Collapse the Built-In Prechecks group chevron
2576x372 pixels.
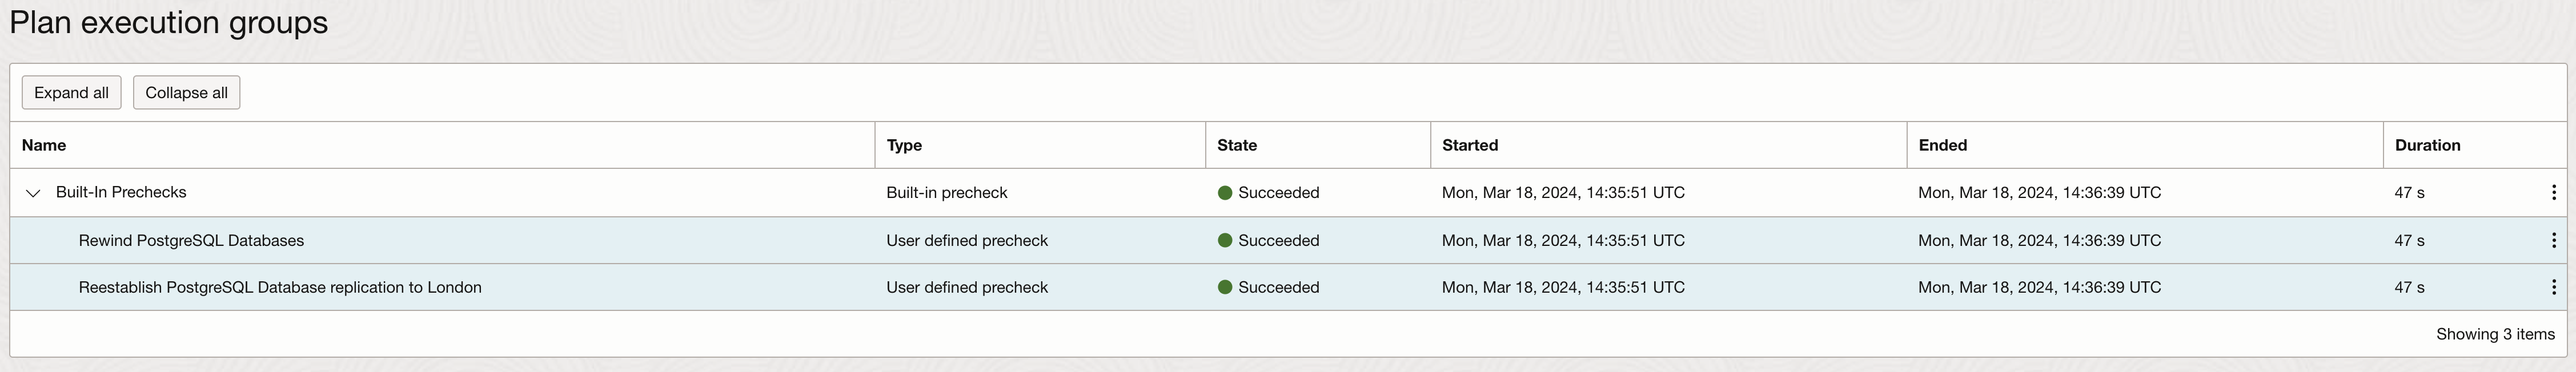tap(33, 193)
